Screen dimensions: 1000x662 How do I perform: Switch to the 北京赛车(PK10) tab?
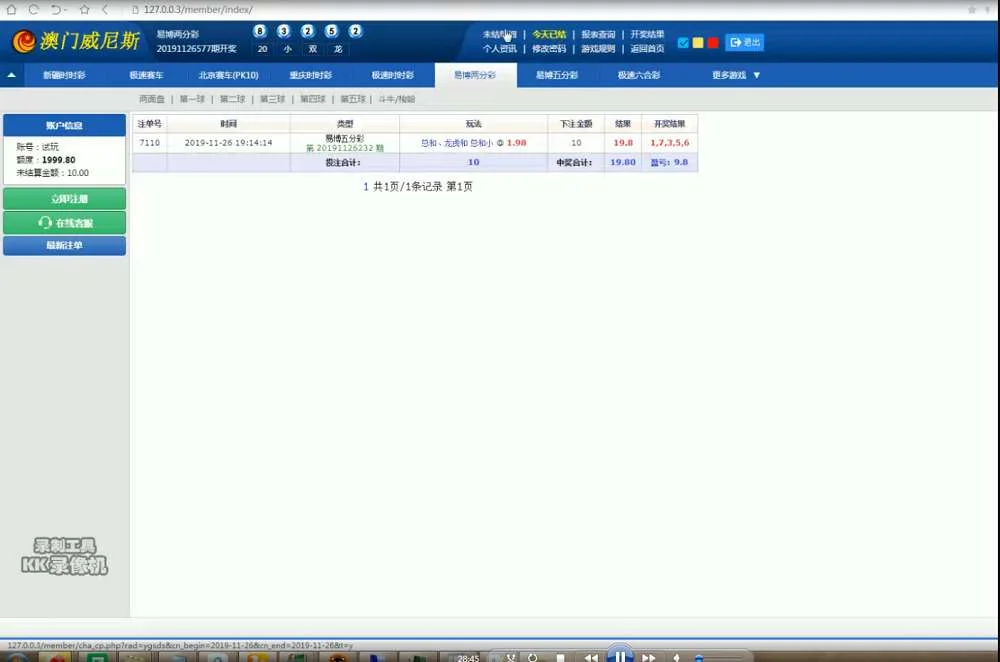(228, 75)
